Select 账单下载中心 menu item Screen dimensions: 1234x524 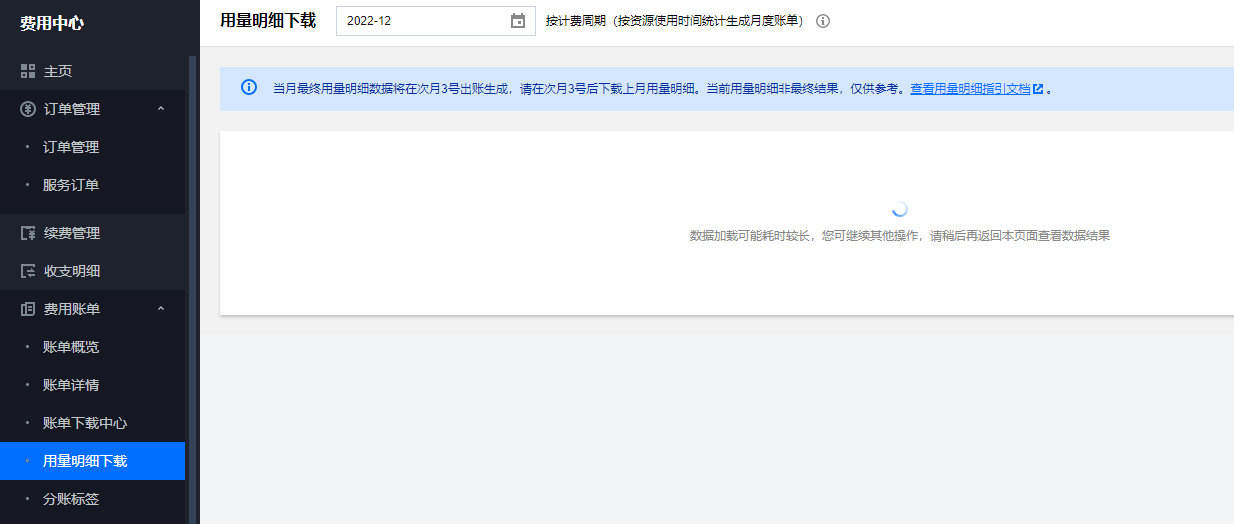coord(85,423)
